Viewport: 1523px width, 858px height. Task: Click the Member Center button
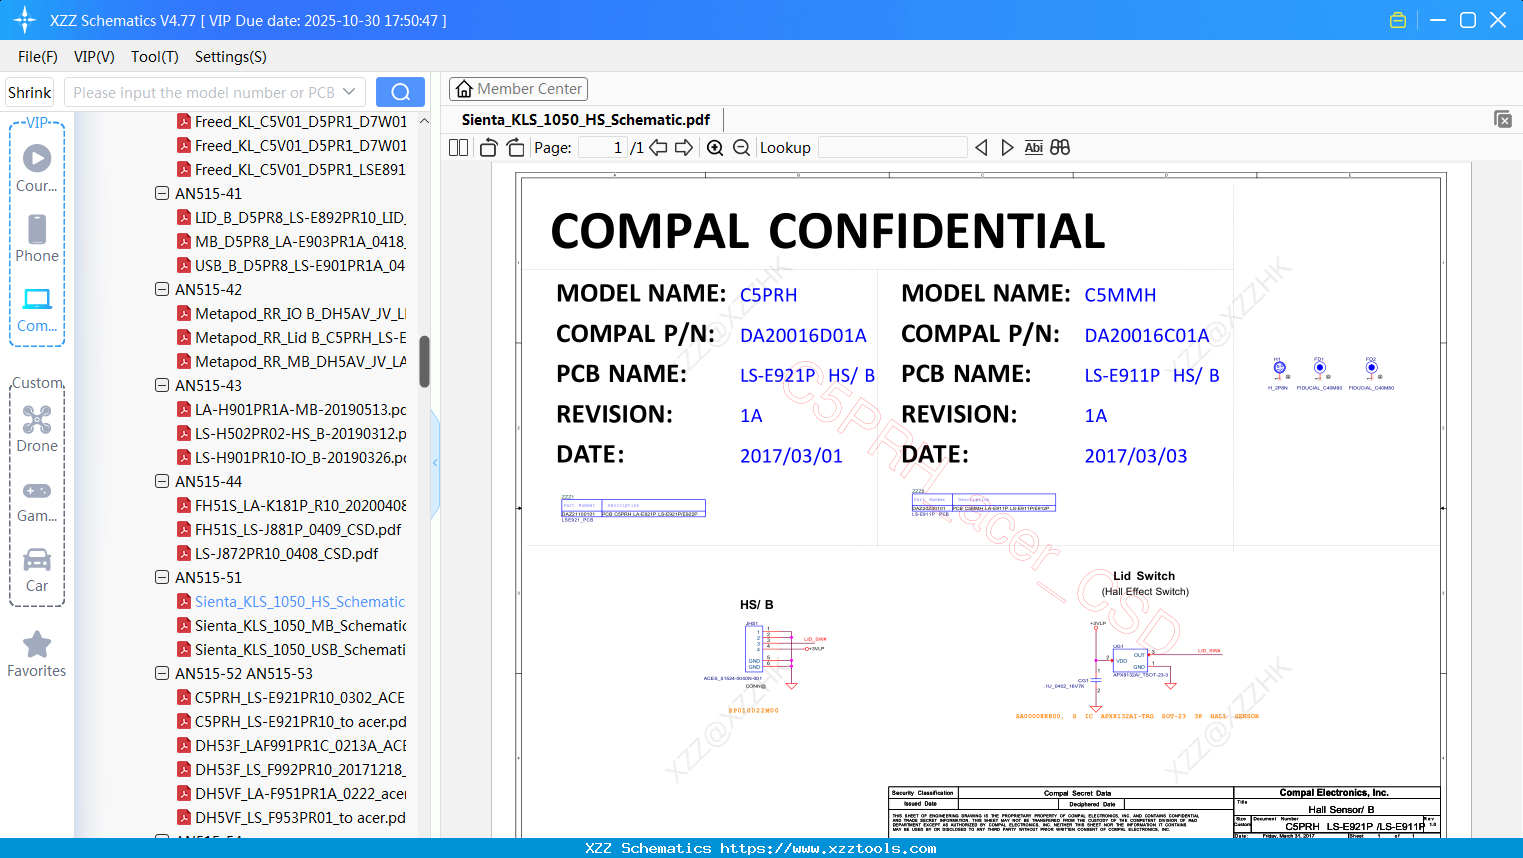pyautogui.click(x=518, y=89)
